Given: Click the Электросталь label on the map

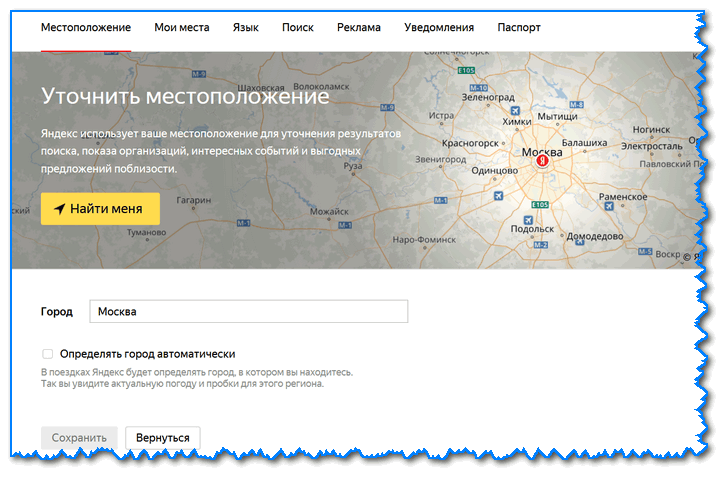Looking at the screenshot, I should pos(652,146).
